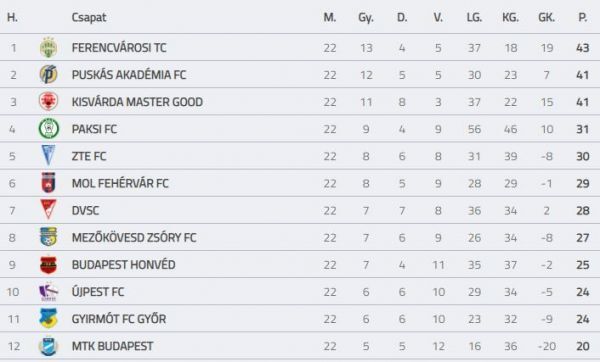Click the MTK Budapest crest

point(49,346)
